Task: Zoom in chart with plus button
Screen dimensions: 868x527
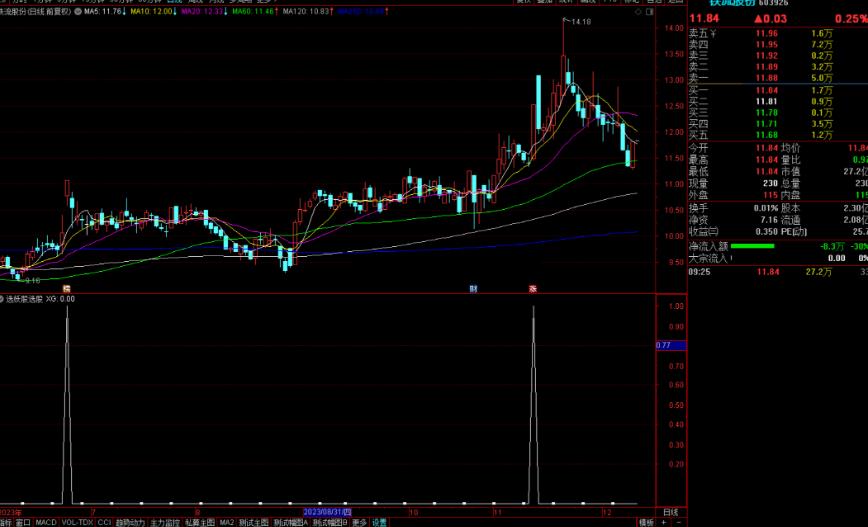Action: [x=664, y=523]
